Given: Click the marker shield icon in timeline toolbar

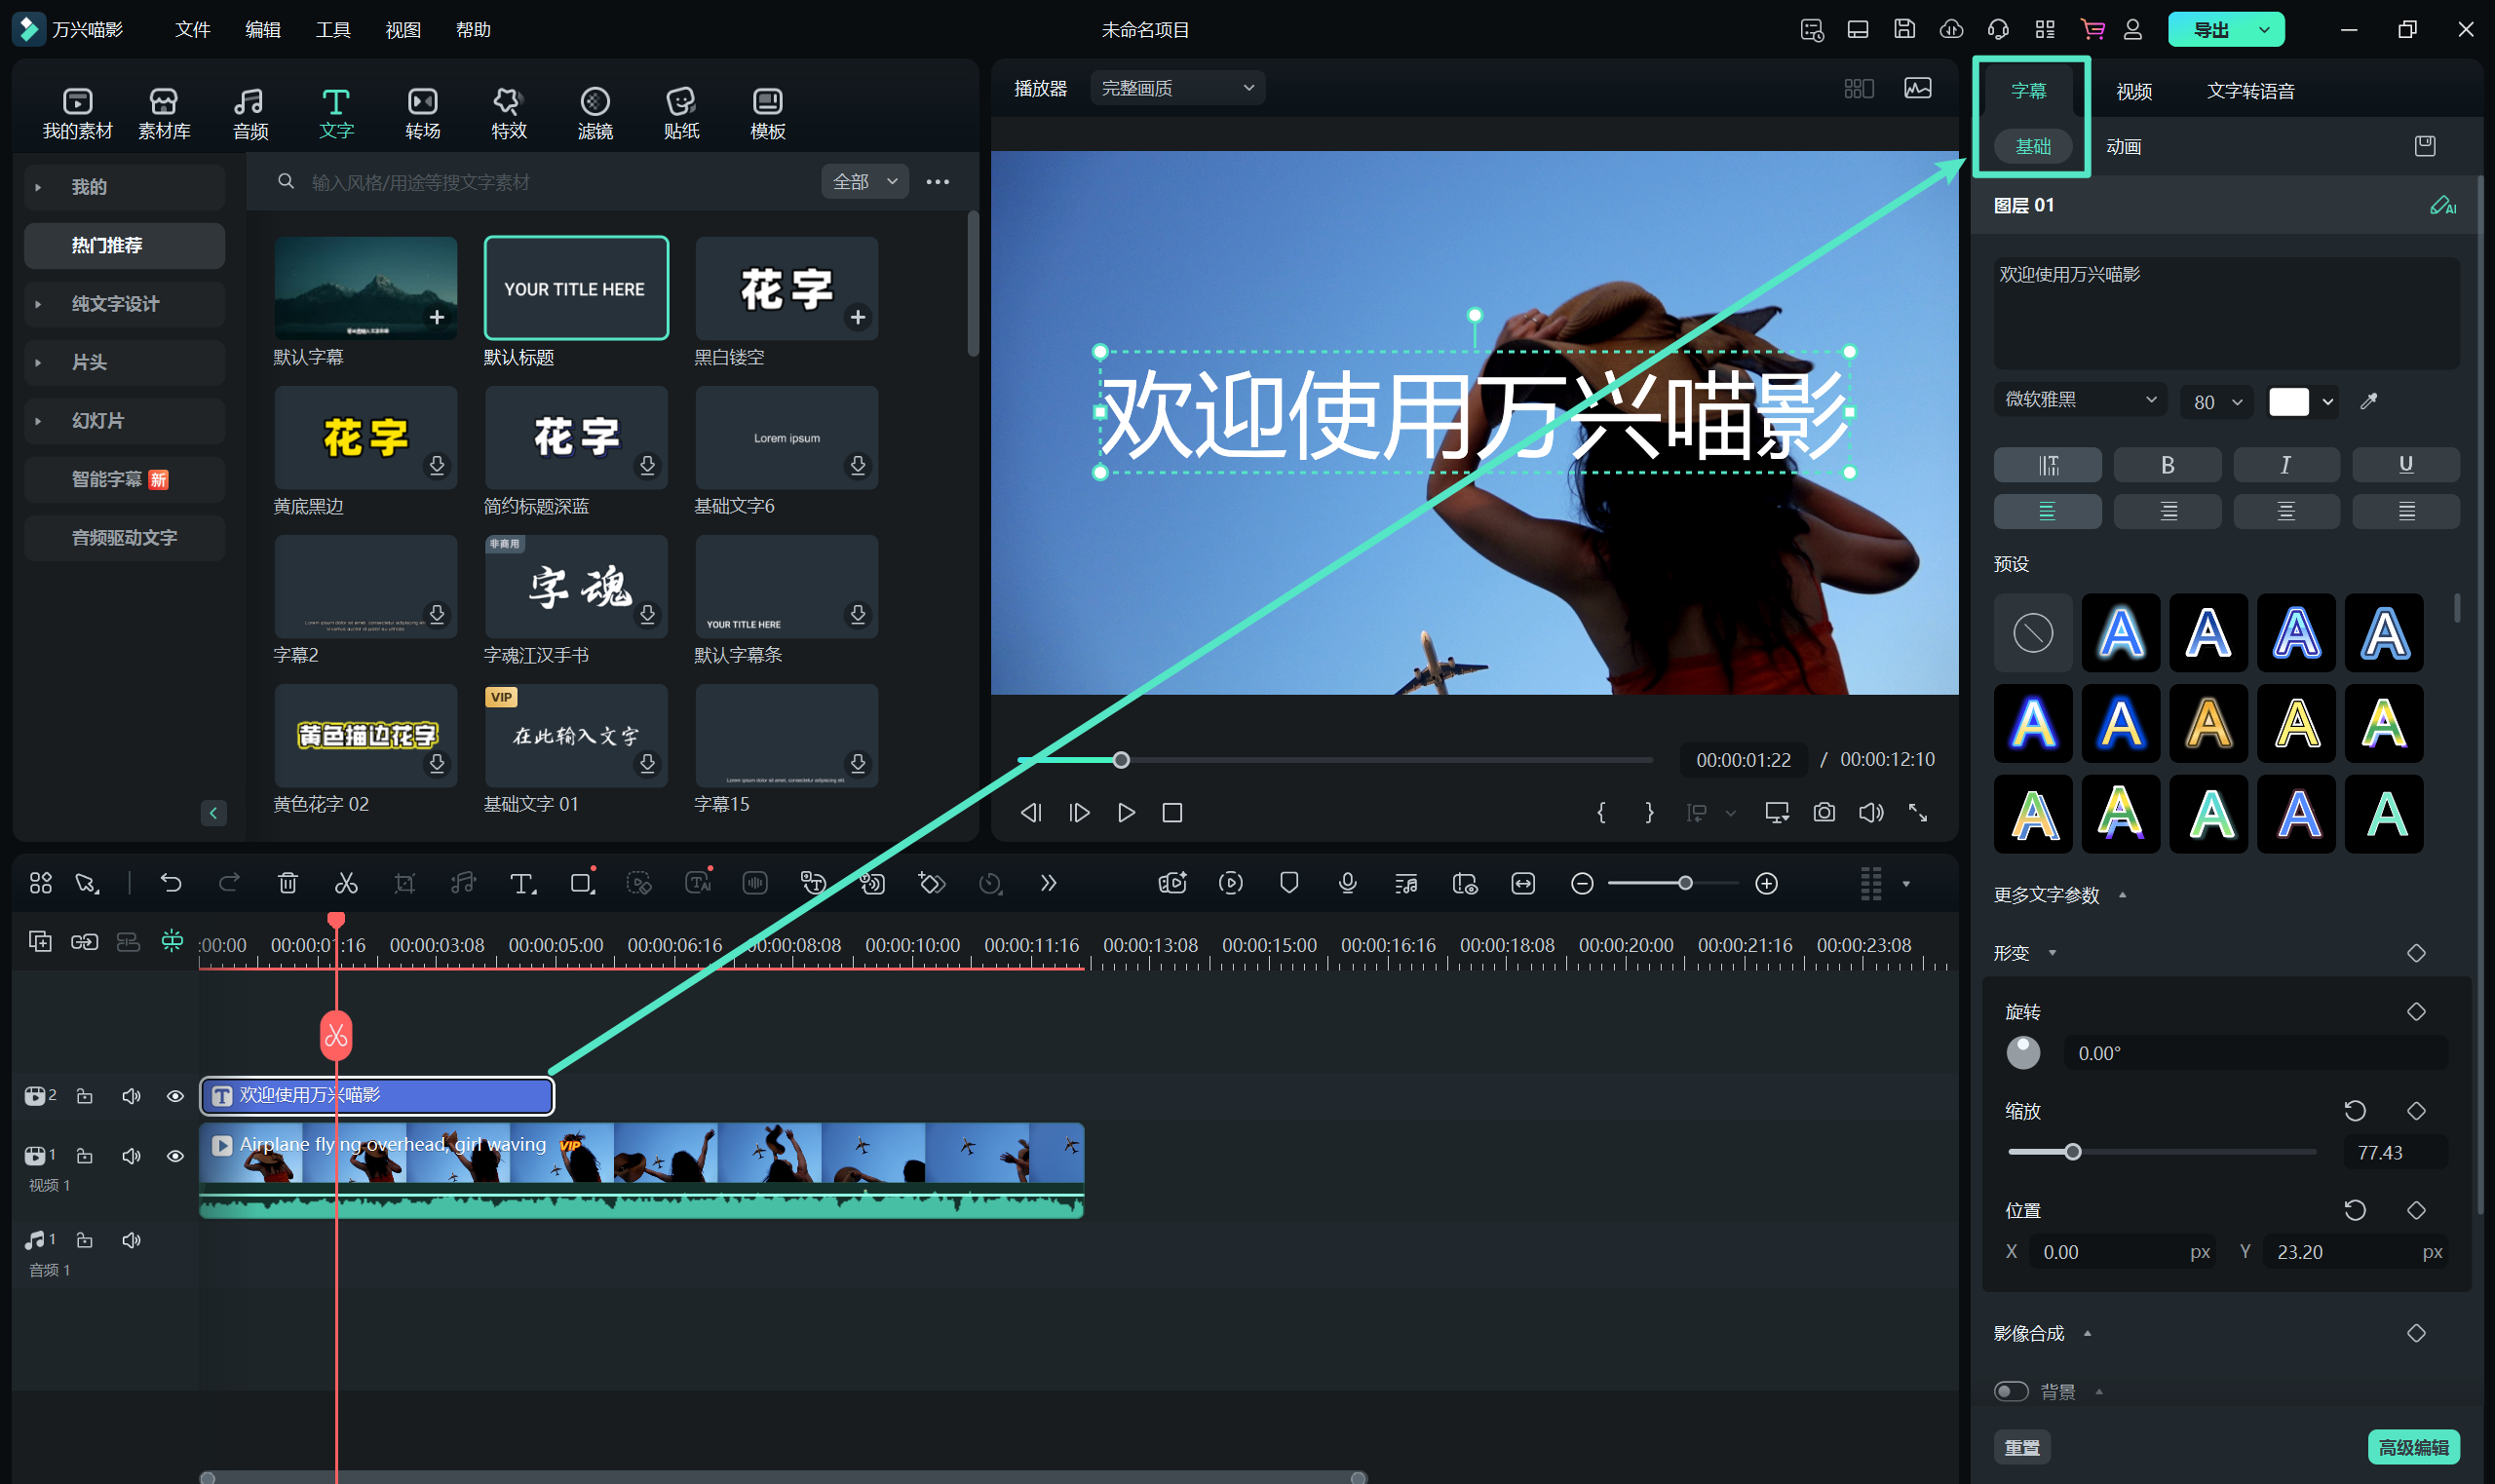Looking at the screenshot, I should point(1289,883).
